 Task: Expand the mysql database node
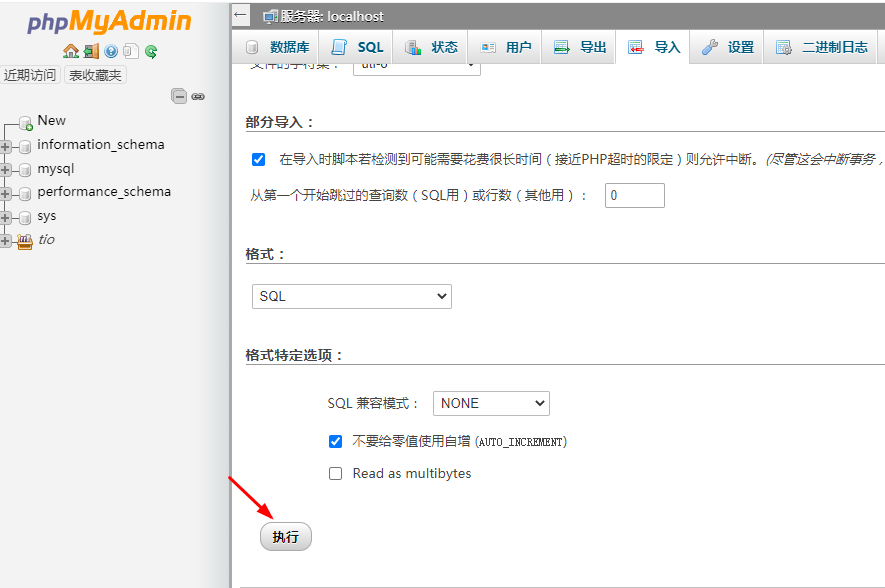click(6, 168)
